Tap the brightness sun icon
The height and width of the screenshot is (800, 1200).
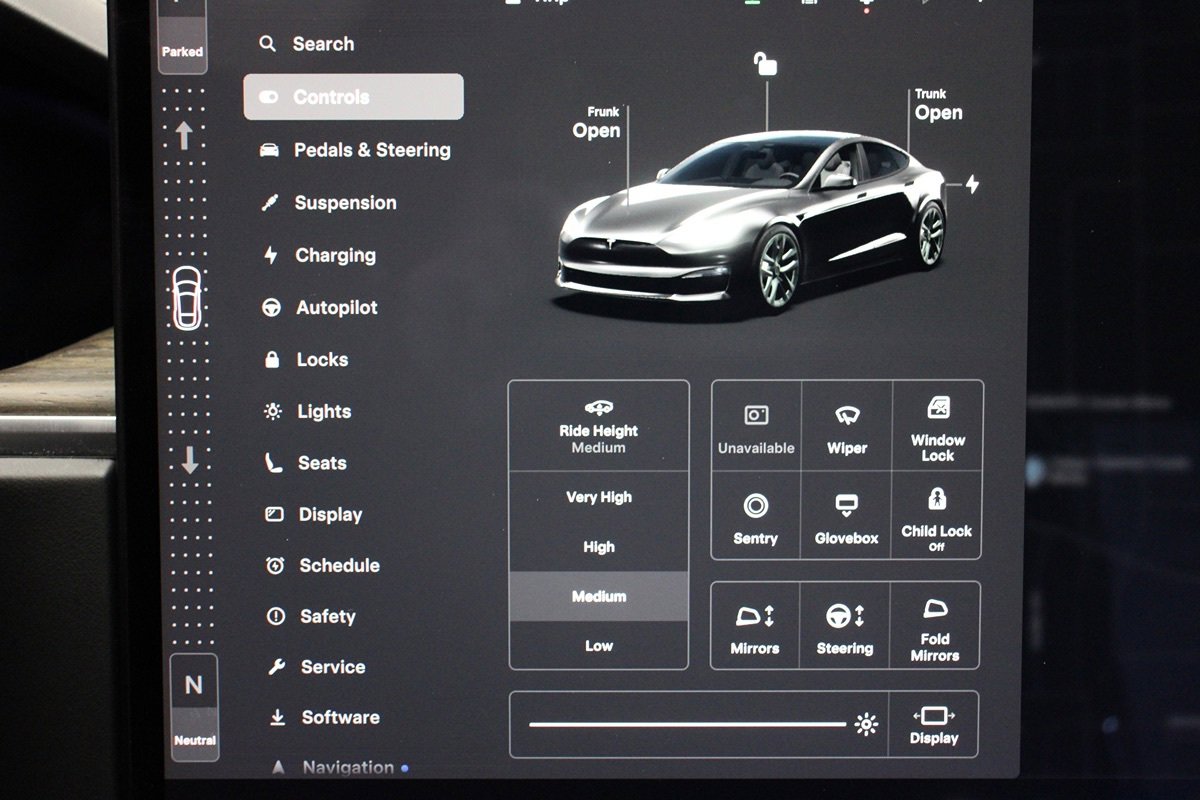pyautogui.click(x=867, y=725)
